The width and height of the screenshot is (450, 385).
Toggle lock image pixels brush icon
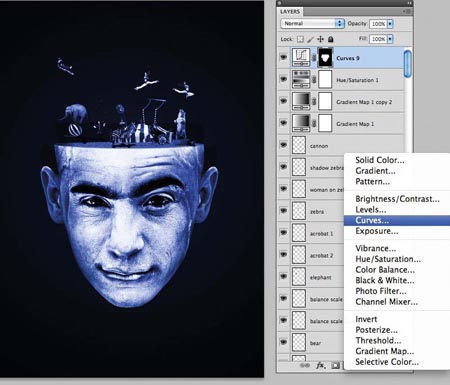click(x=310, y=39)
